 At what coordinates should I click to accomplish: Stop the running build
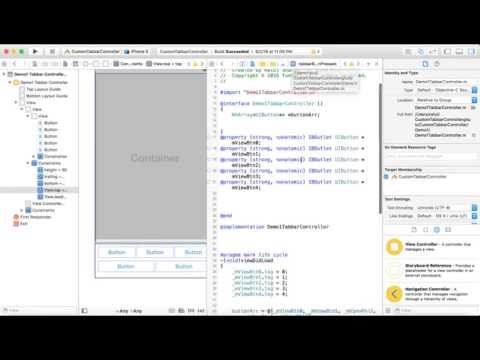coord(52,52)
